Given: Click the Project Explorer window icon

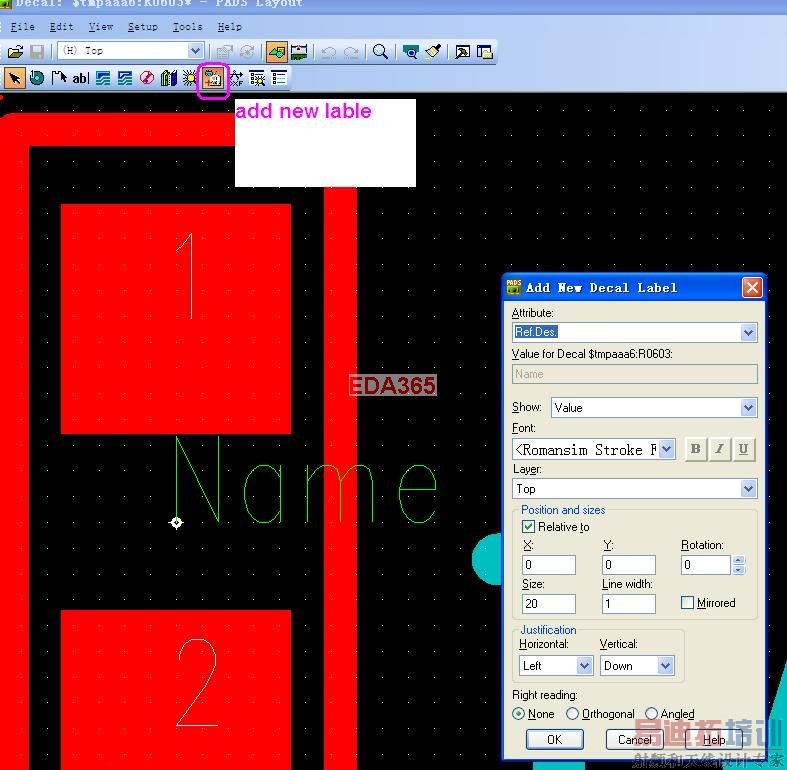Looking at the screenshot, I should tap(485, 52).
